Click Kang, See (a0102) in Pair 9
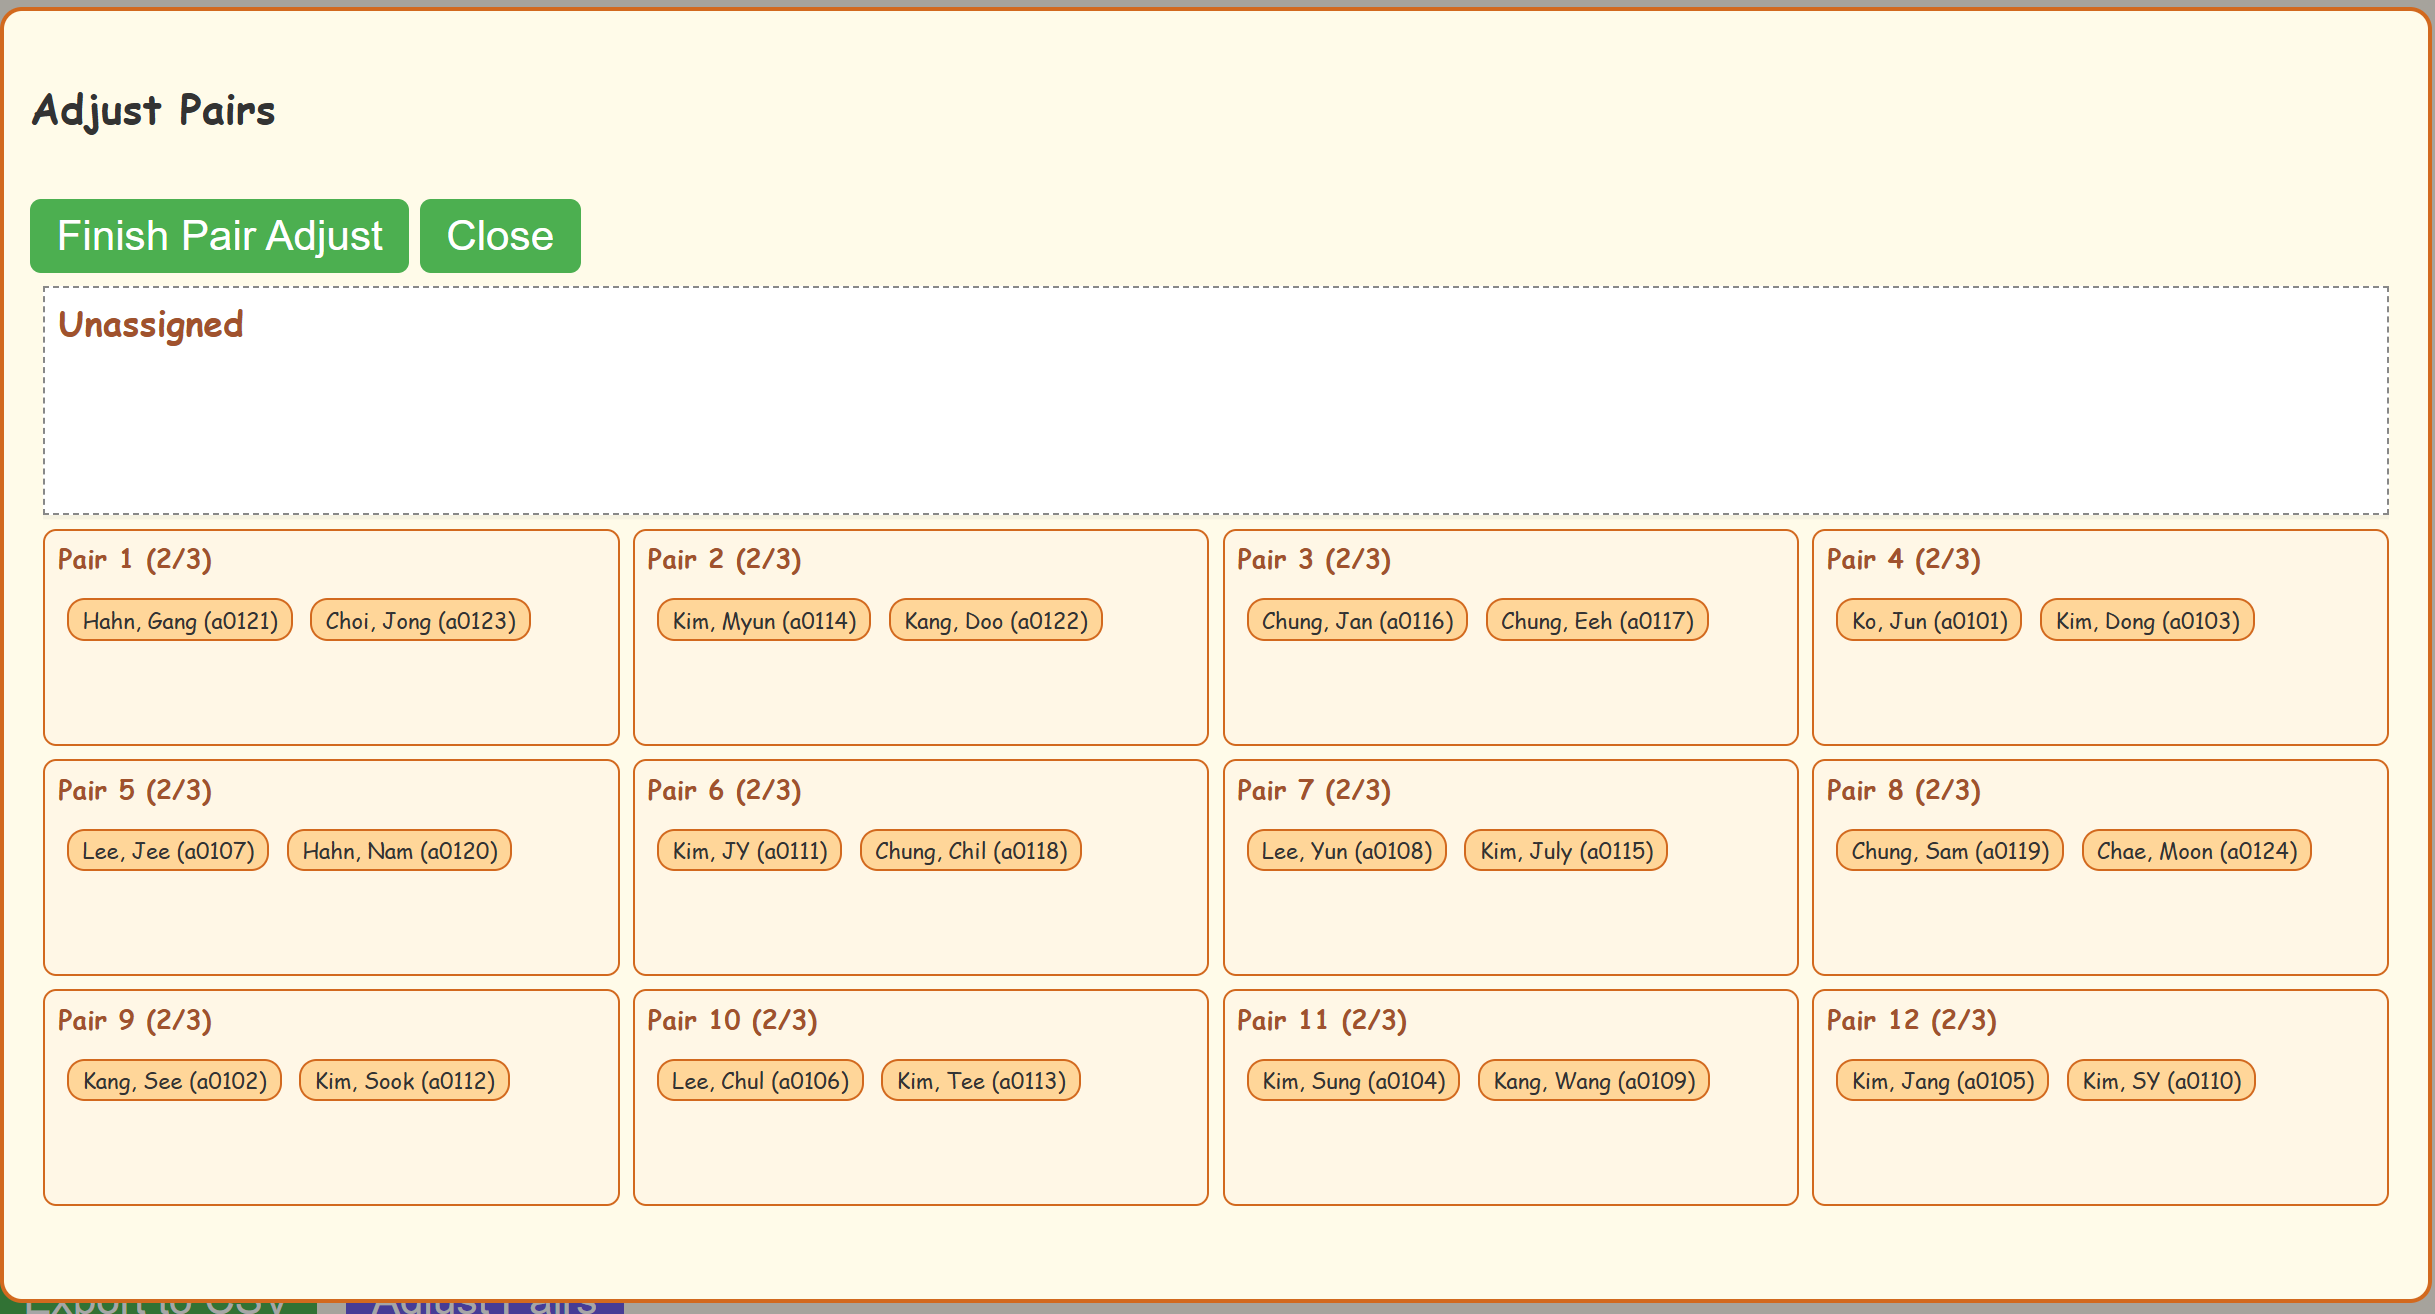The width and height of the screenshot is (2435, 1314). [x=175, y=1081]
